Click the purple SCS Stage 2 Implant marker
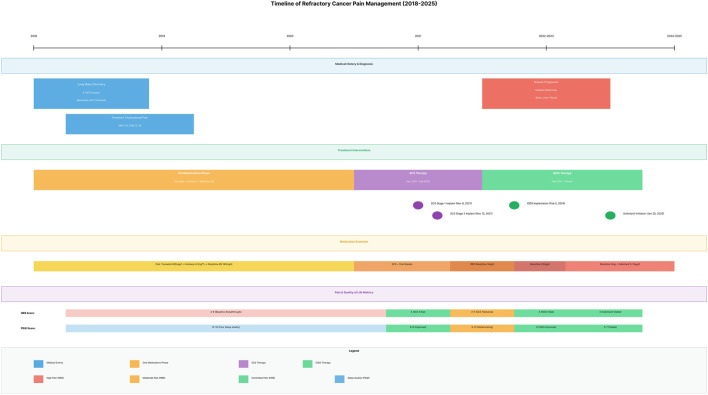The height and width of the screenshot is (395, 708). [x=437, y=215]
